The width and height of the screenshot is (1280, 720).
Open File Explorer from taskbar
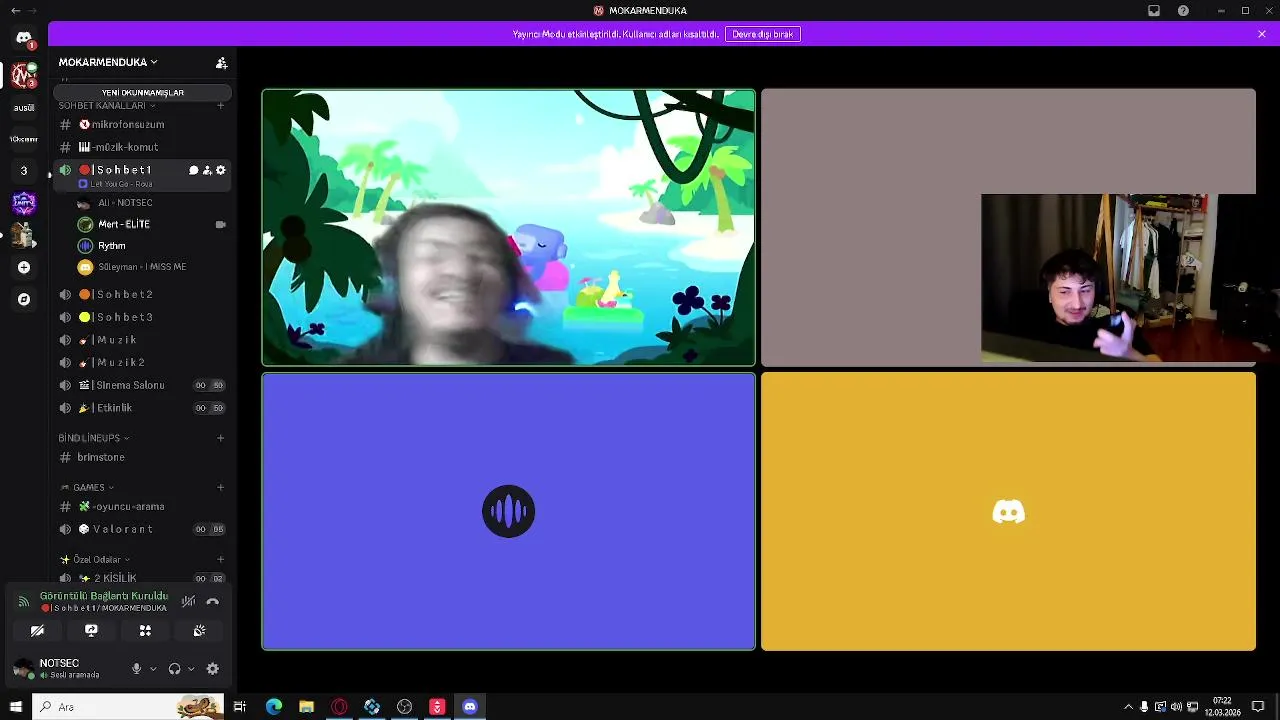pos(306,707)
